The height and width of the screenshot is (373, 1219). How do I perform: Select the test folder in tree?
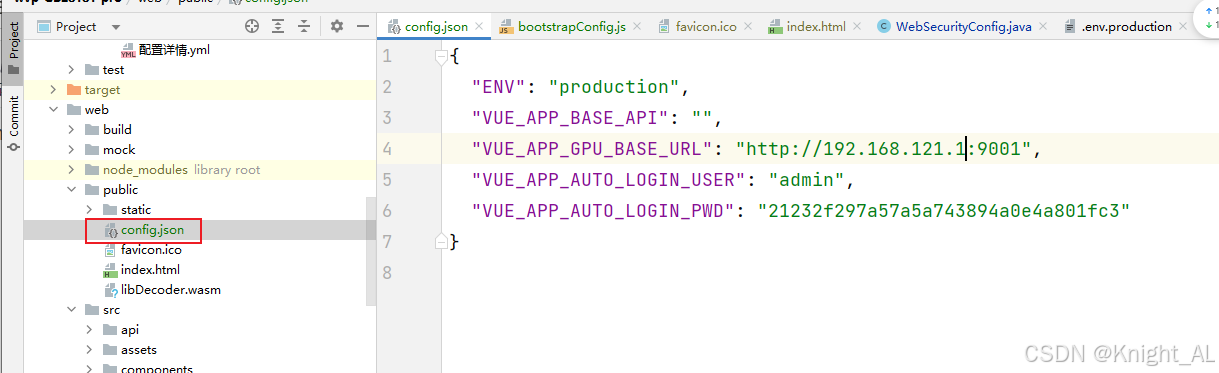pyautogui.click(x=105, y=69)
